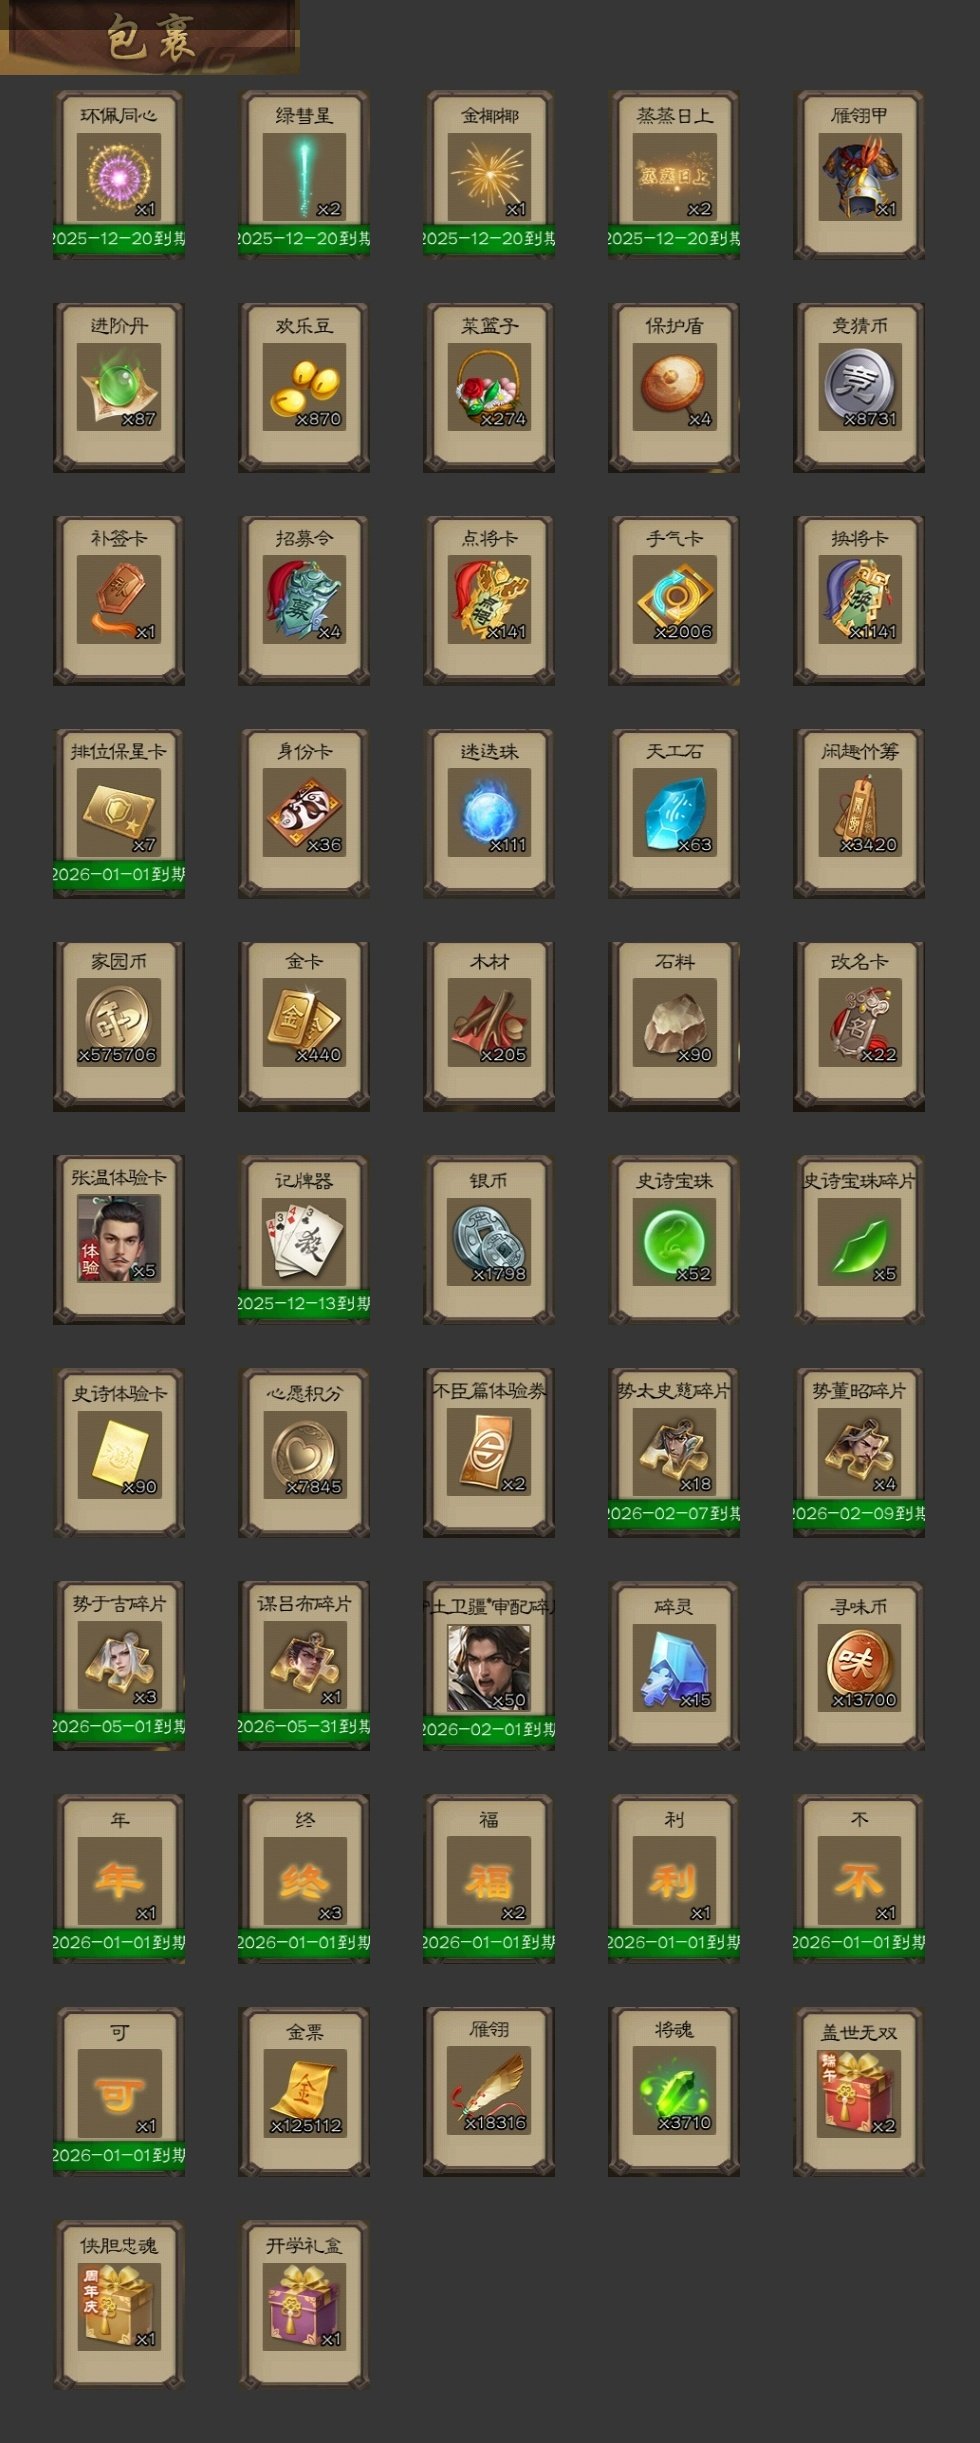
Task: Choose the 寻味币 coin item
Action: coord(859,1665)
